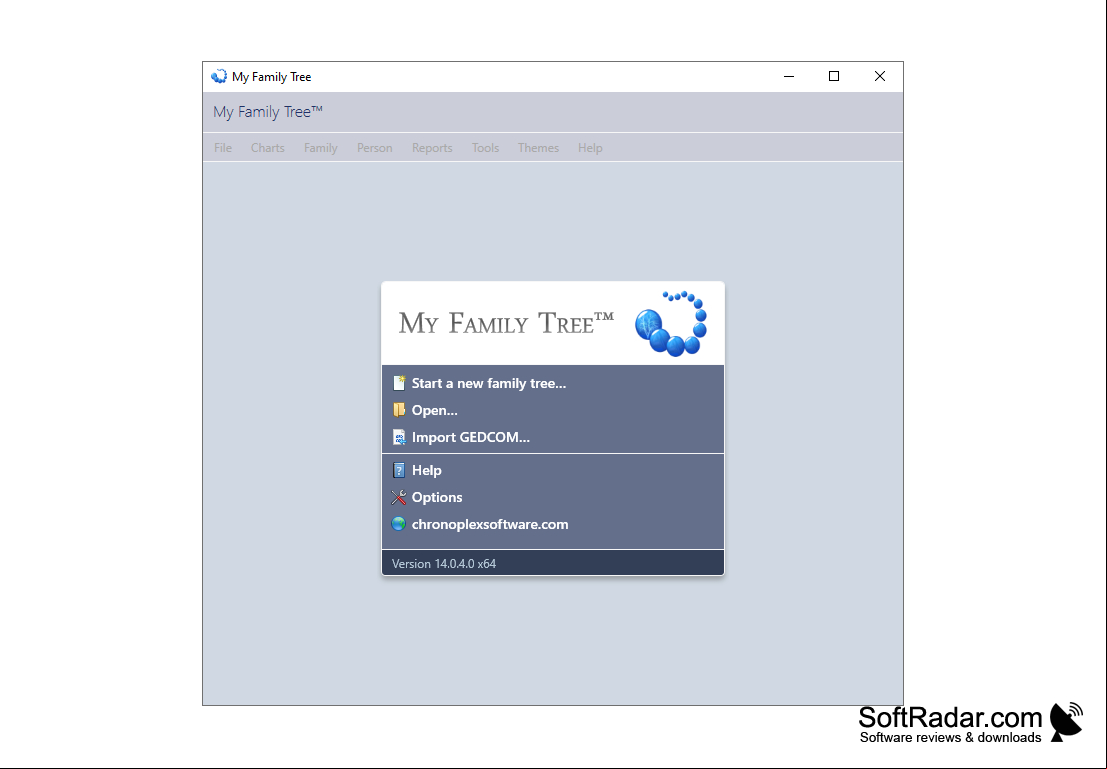Open the Person menu
The image size is (1107, 769).
pos(374,148)
